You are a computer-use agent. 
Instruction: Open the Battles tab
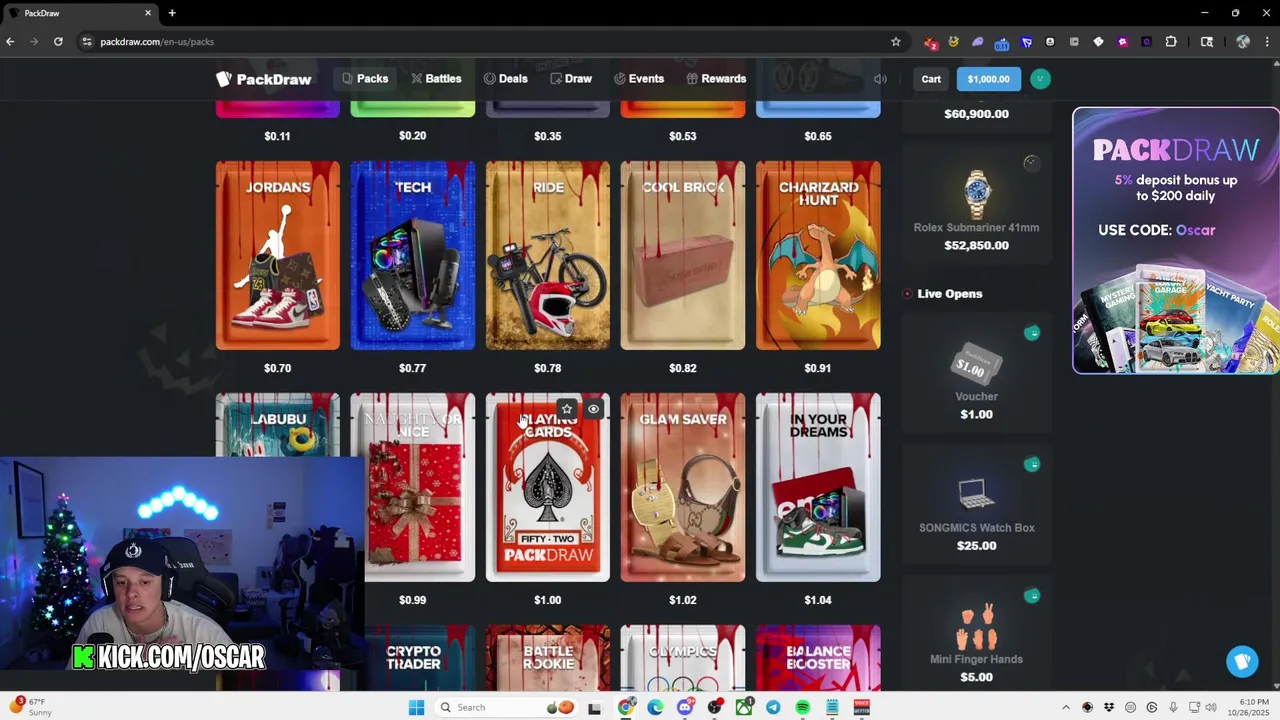(436, 79)
